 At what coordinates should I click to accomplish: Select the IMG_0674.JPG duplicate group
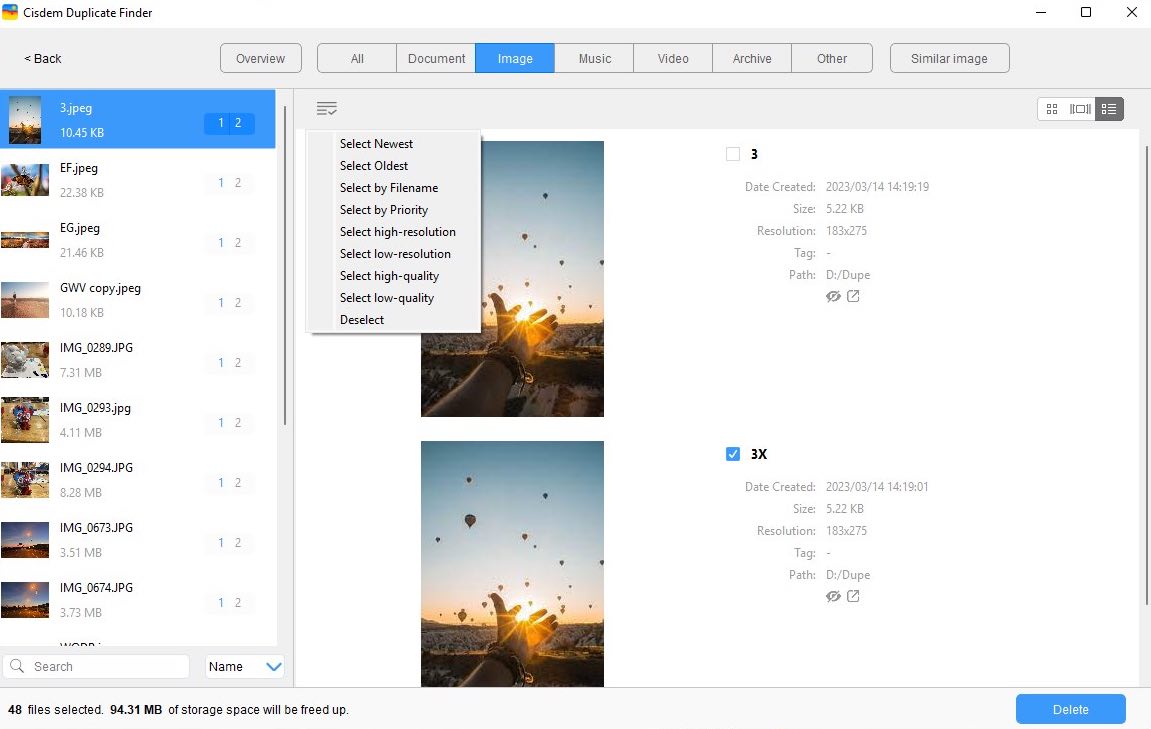tap(137, 600)
